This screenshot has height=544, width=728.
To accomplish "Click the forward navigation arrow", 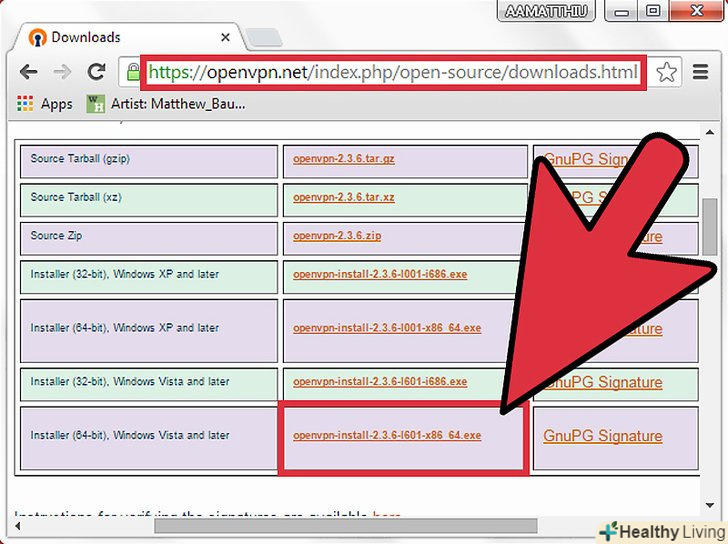I will 62,72.
